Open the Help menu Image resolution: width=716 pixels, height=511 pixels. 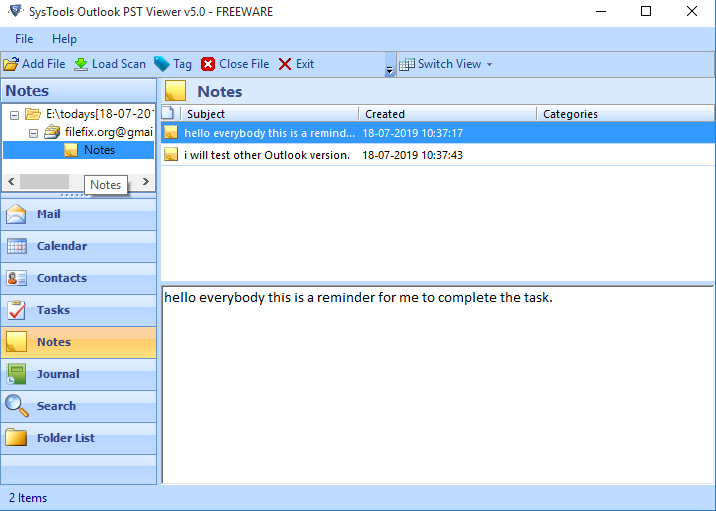tap(64, 39)
